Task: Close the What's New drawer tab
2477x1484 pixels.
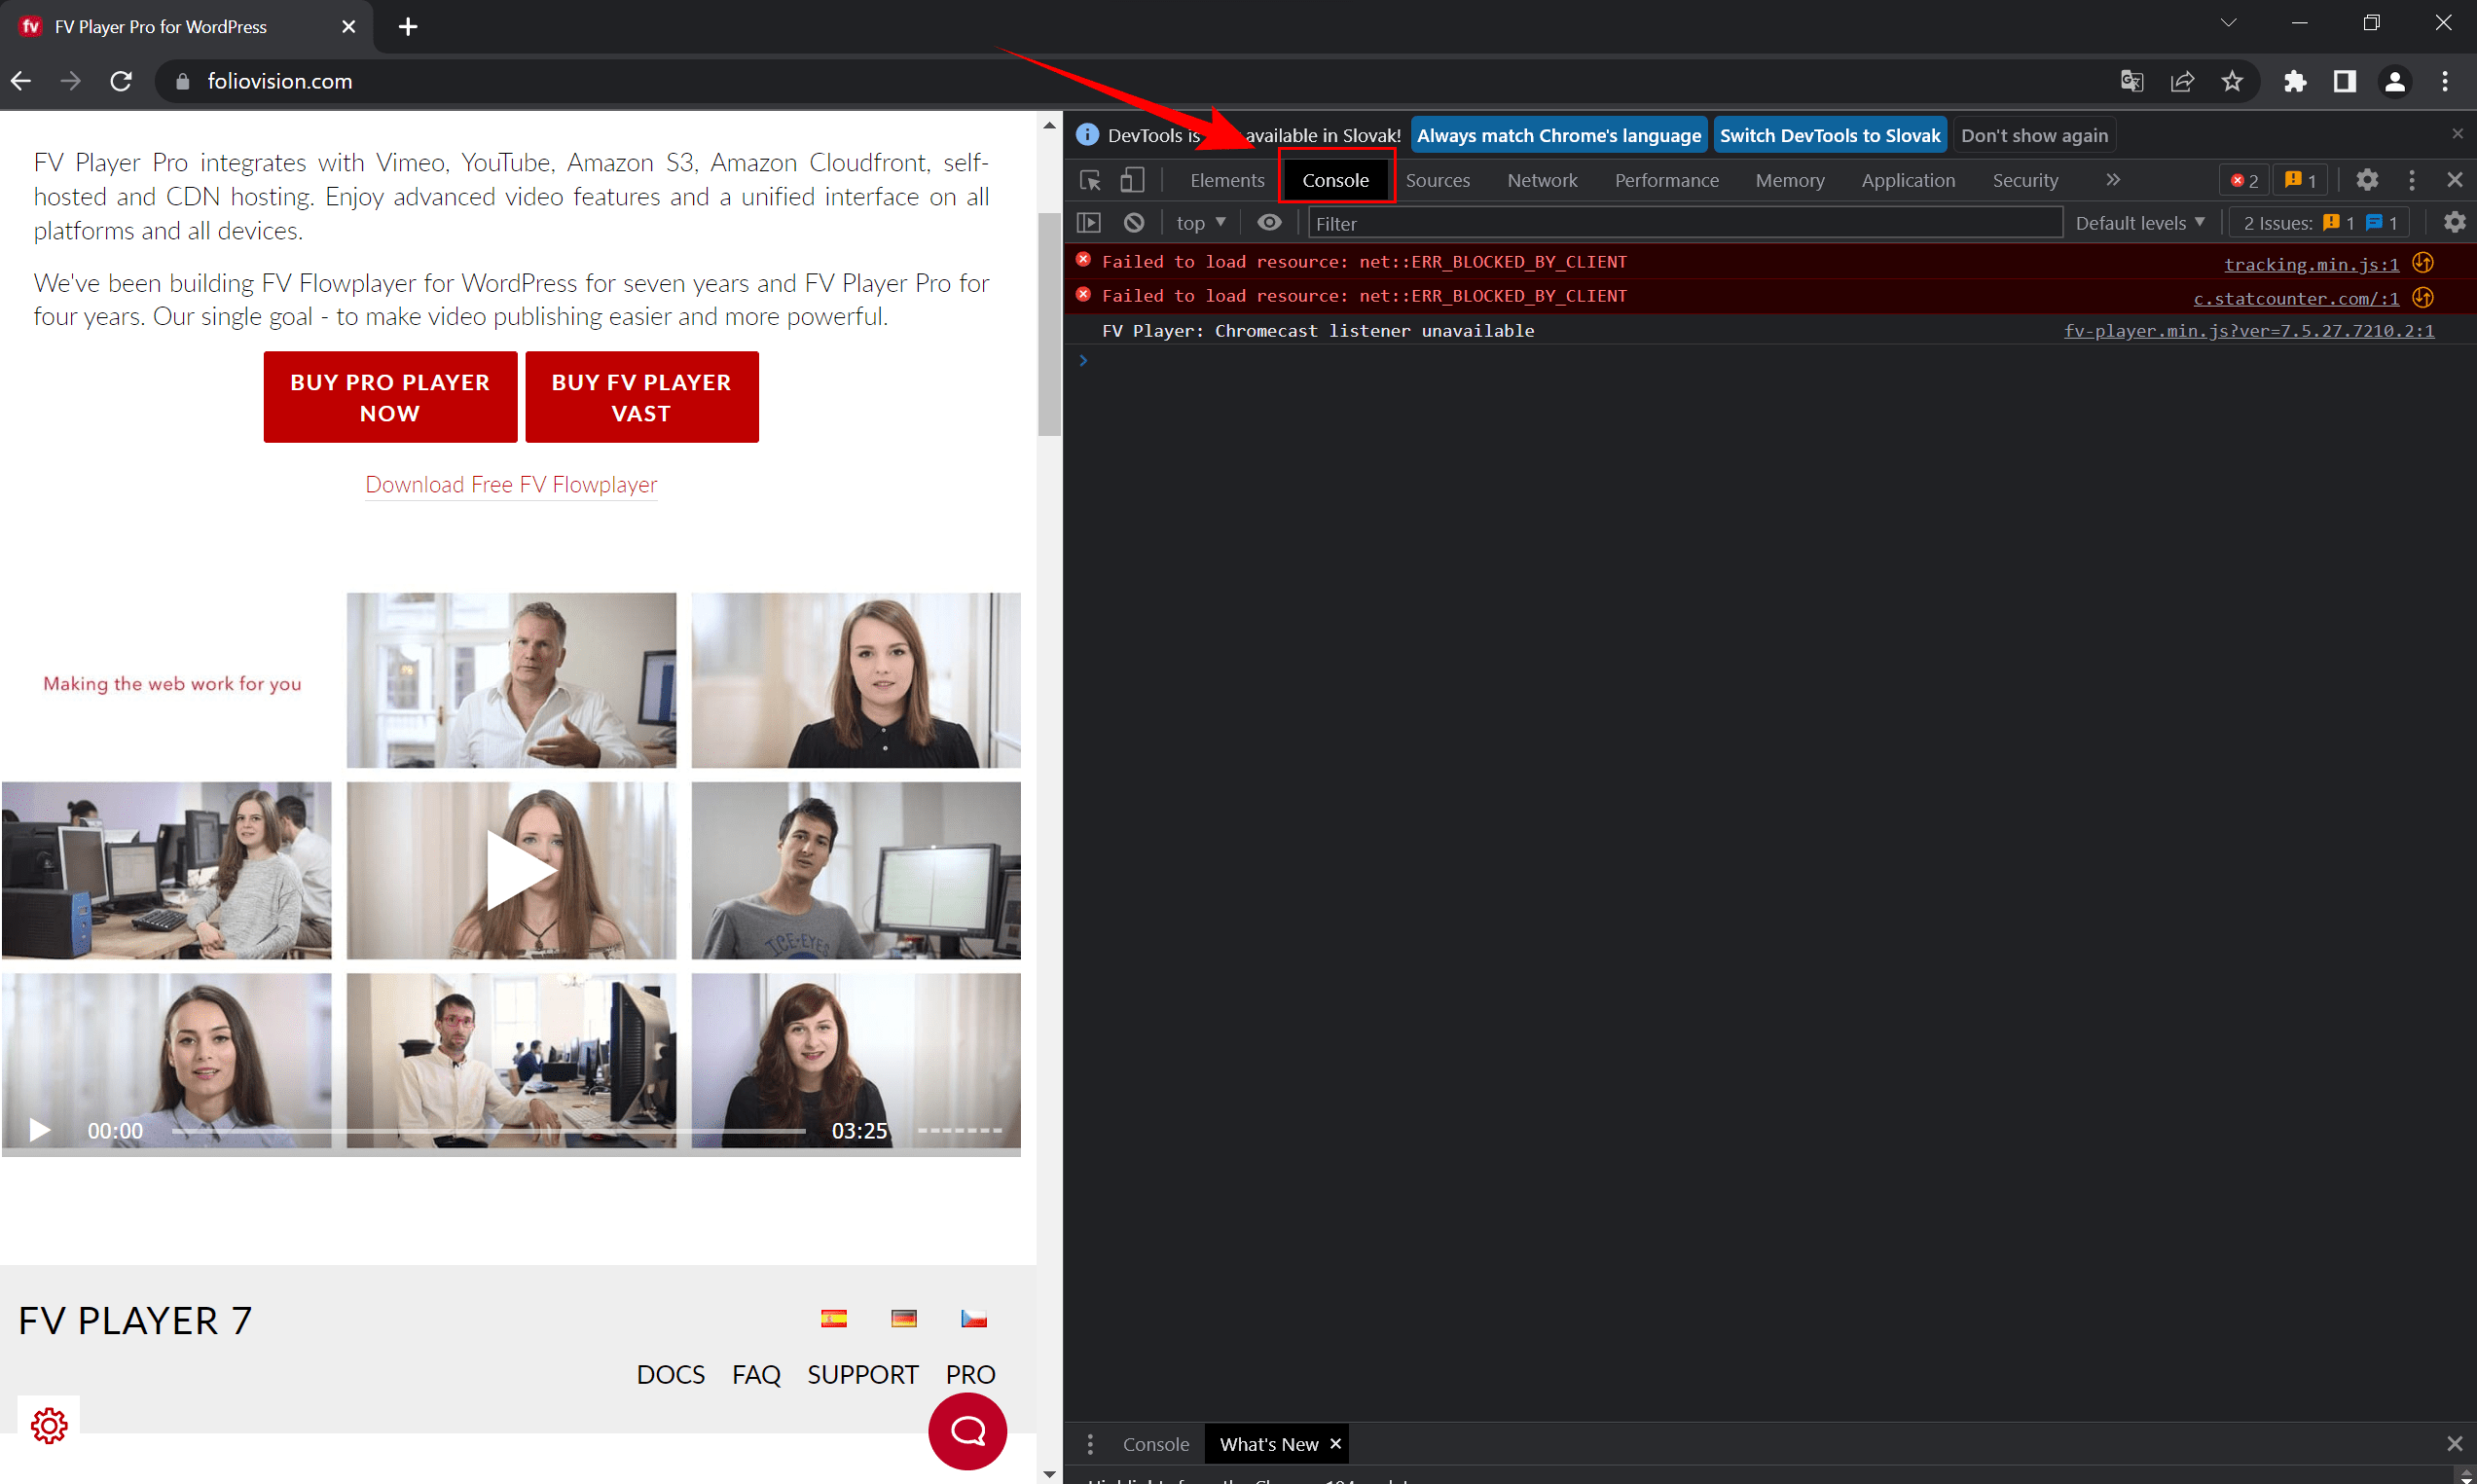Action: (x=1335, y=1444)
